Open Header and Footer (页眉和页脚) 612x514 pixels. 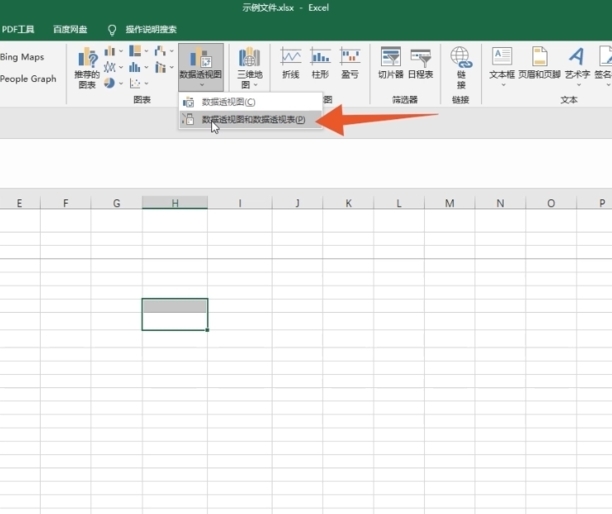point(540,63)
